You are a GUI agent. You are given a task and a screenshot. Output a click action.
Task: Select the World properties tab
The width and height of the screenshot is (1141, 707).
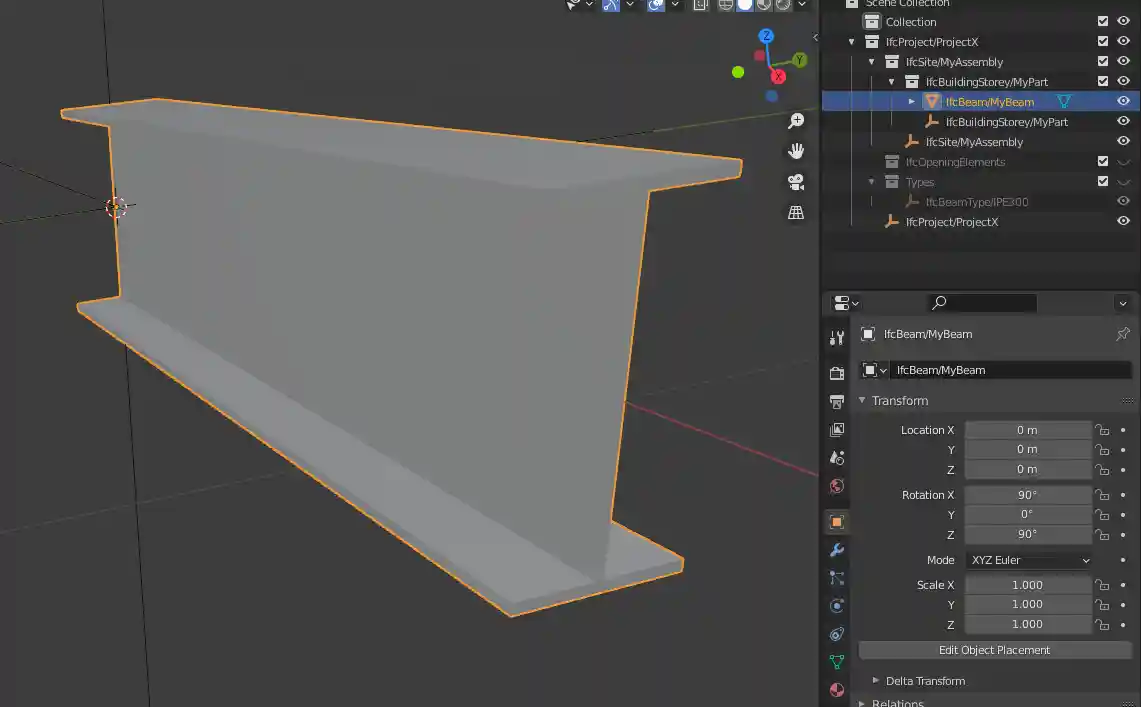[836, 486]
